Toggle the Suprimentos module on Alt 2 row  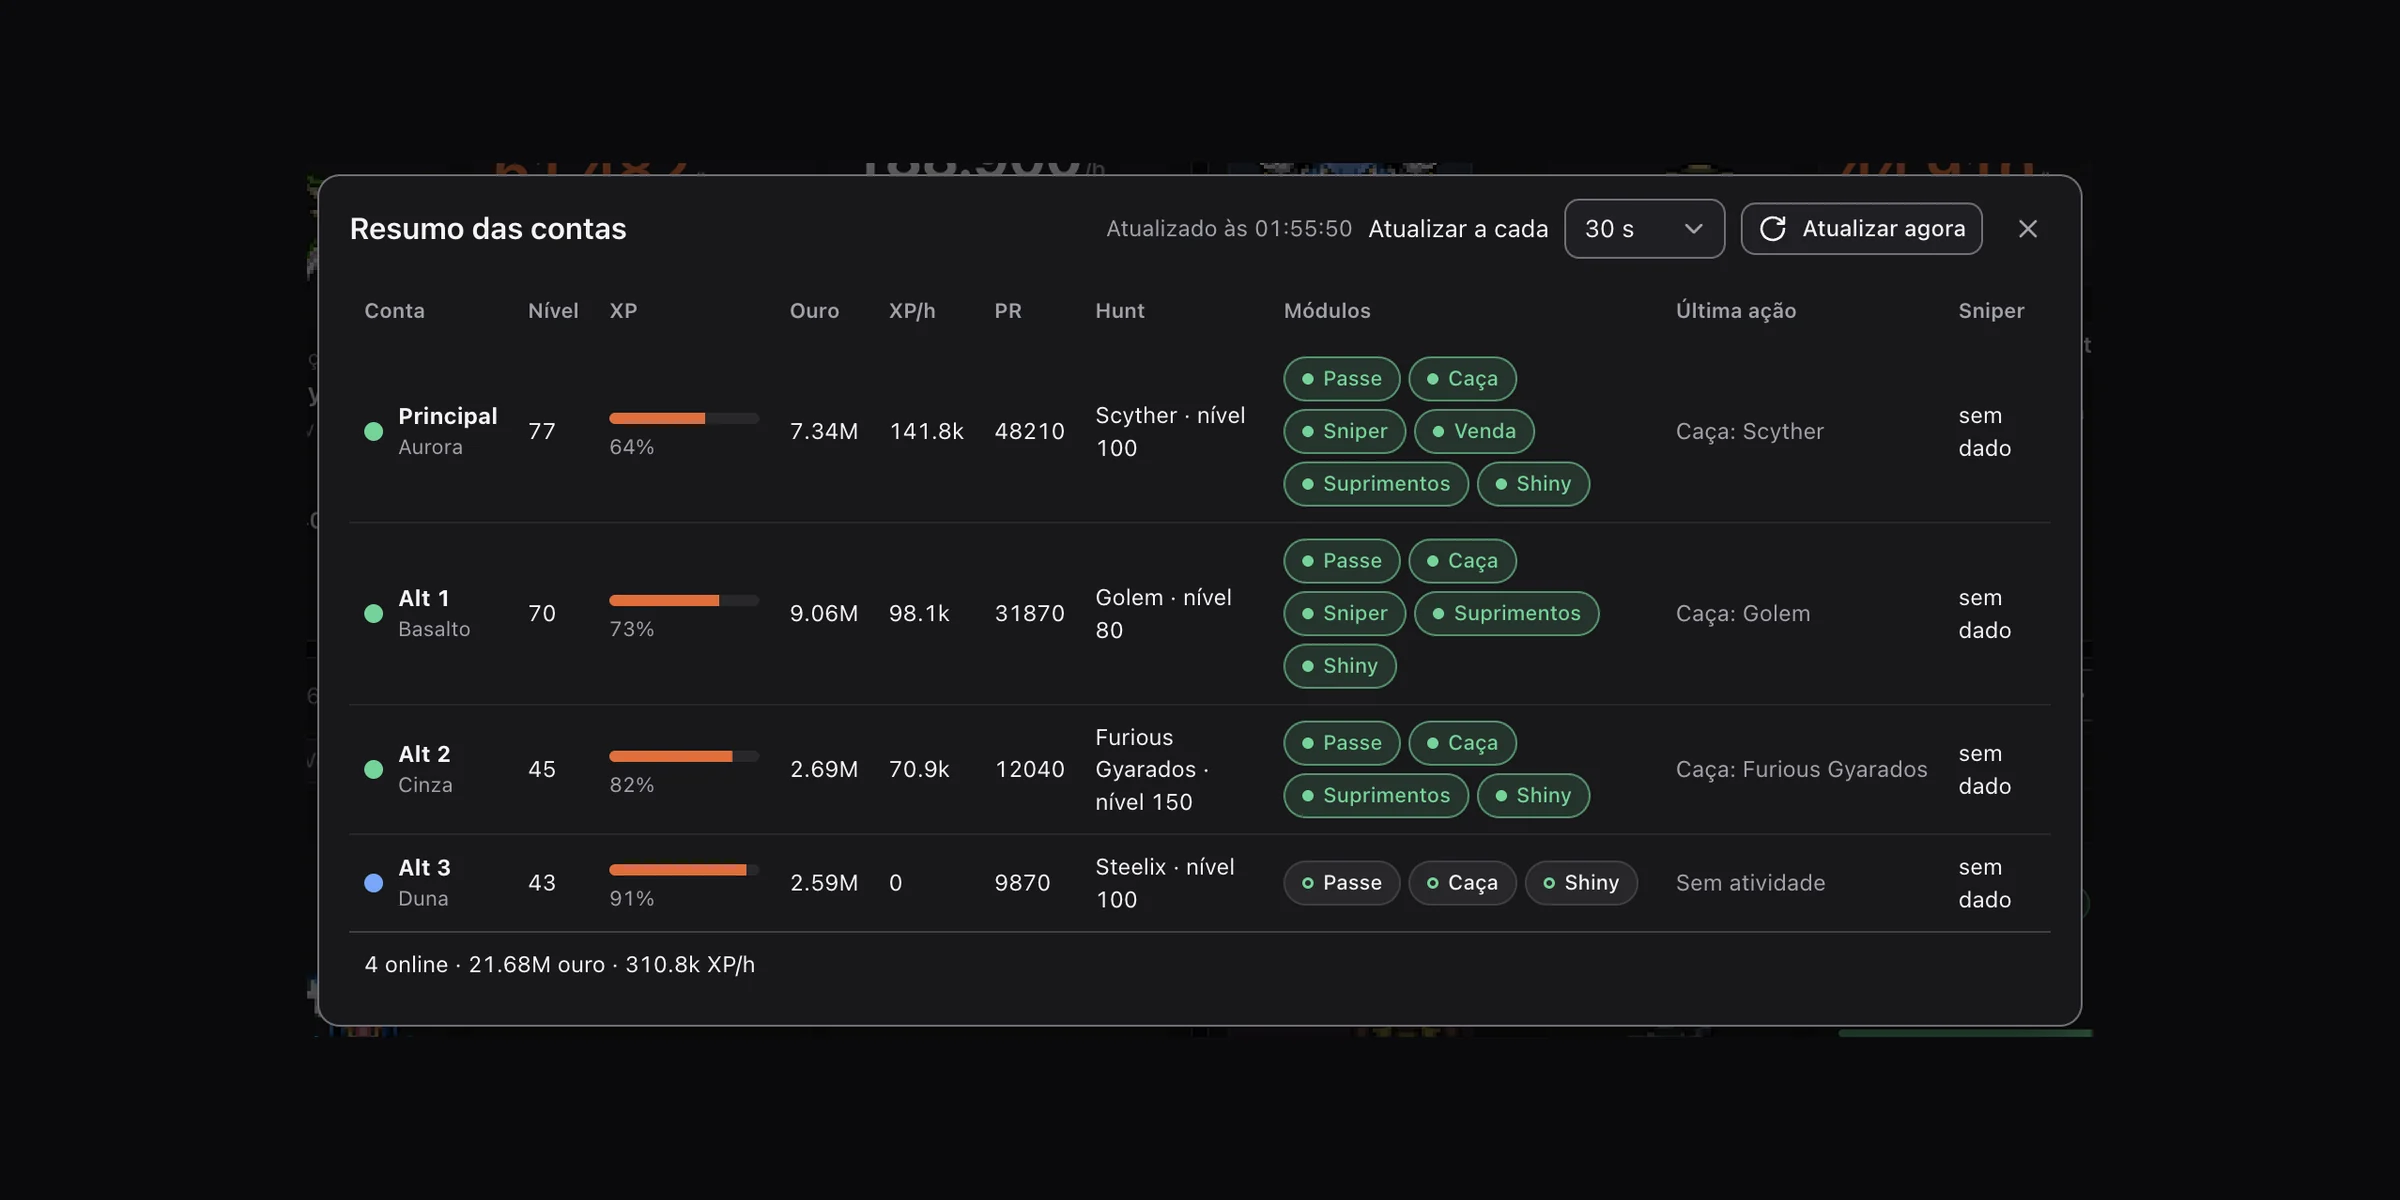pyautogui.click(x=1376, y=796)
